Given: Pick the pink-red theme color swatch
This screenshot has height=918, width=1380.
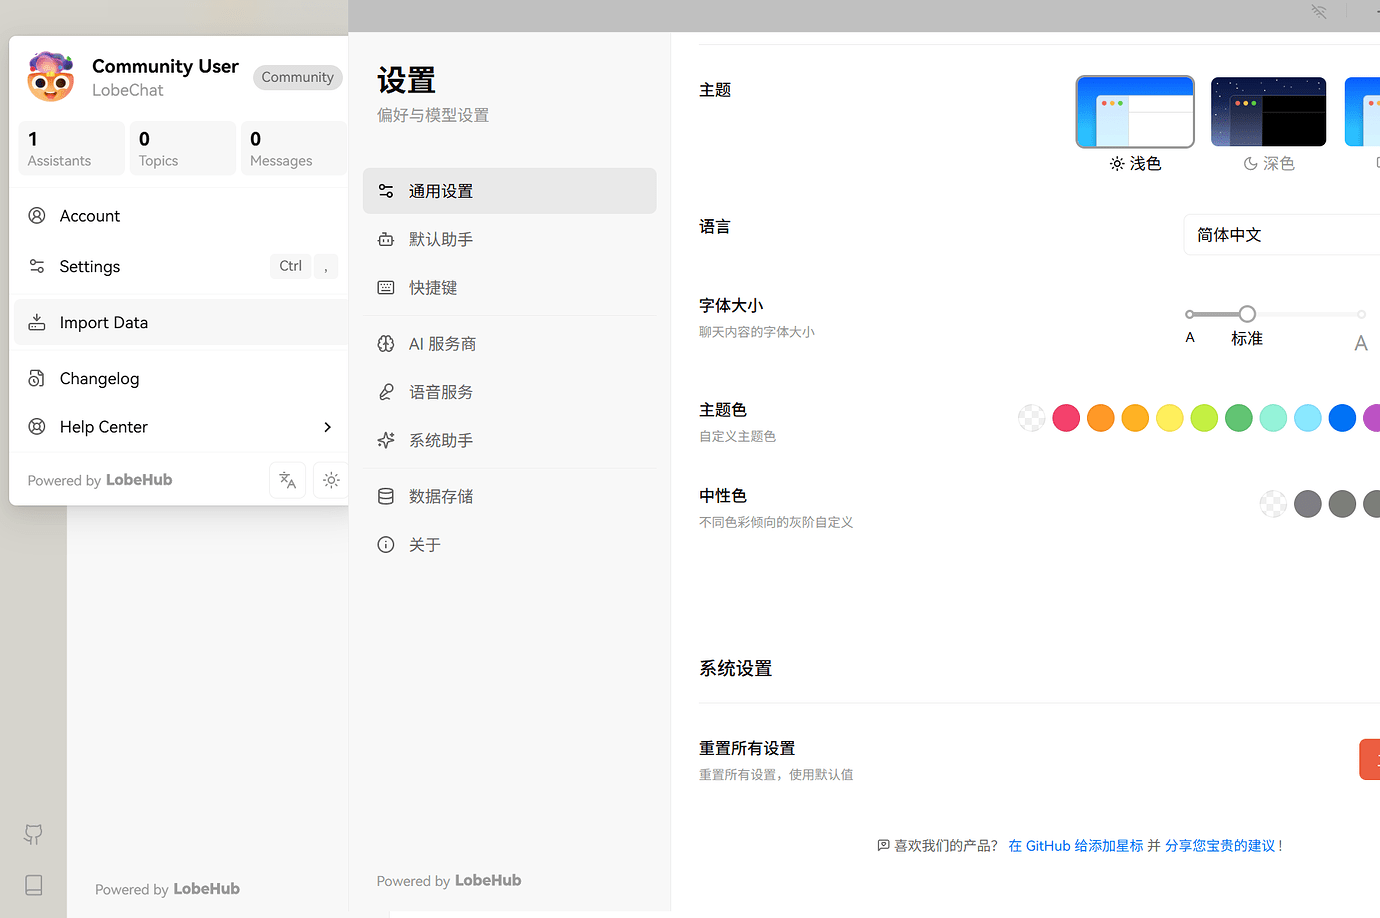Looking at the screenshot, I should [x=1066, y=418].
